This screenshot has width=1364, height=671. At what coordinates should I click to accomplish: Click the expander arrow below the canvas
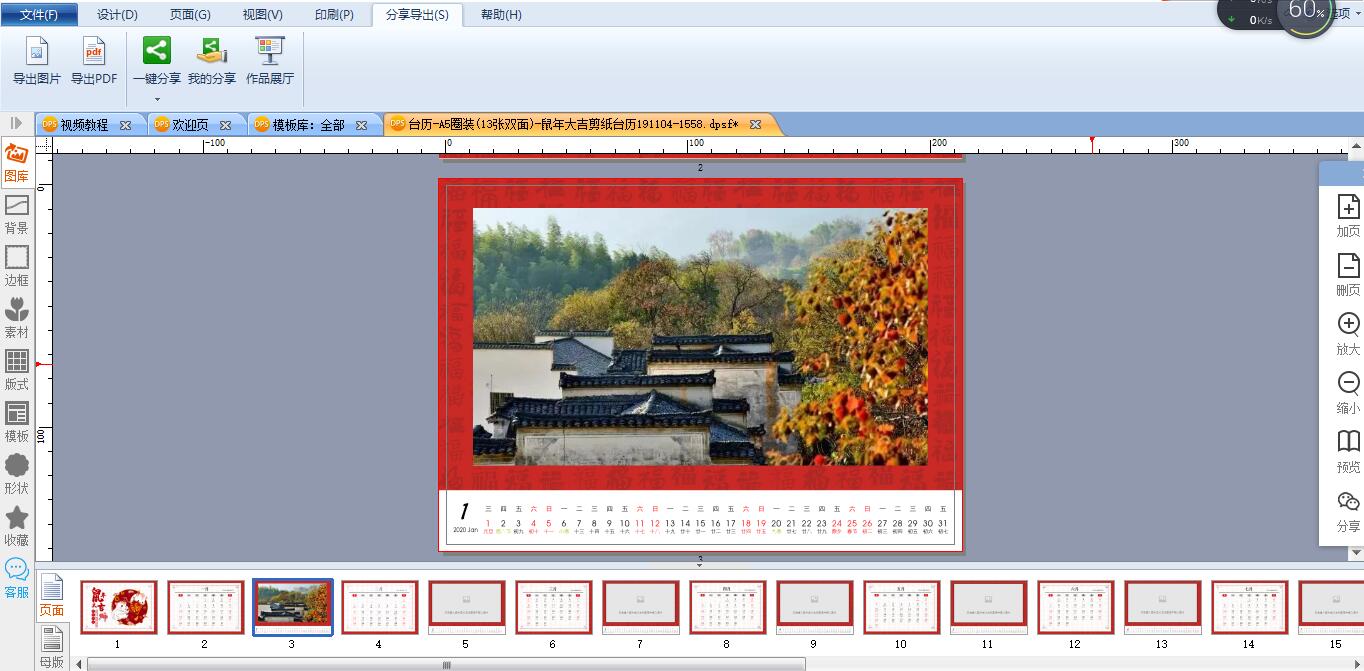point(700,565)
